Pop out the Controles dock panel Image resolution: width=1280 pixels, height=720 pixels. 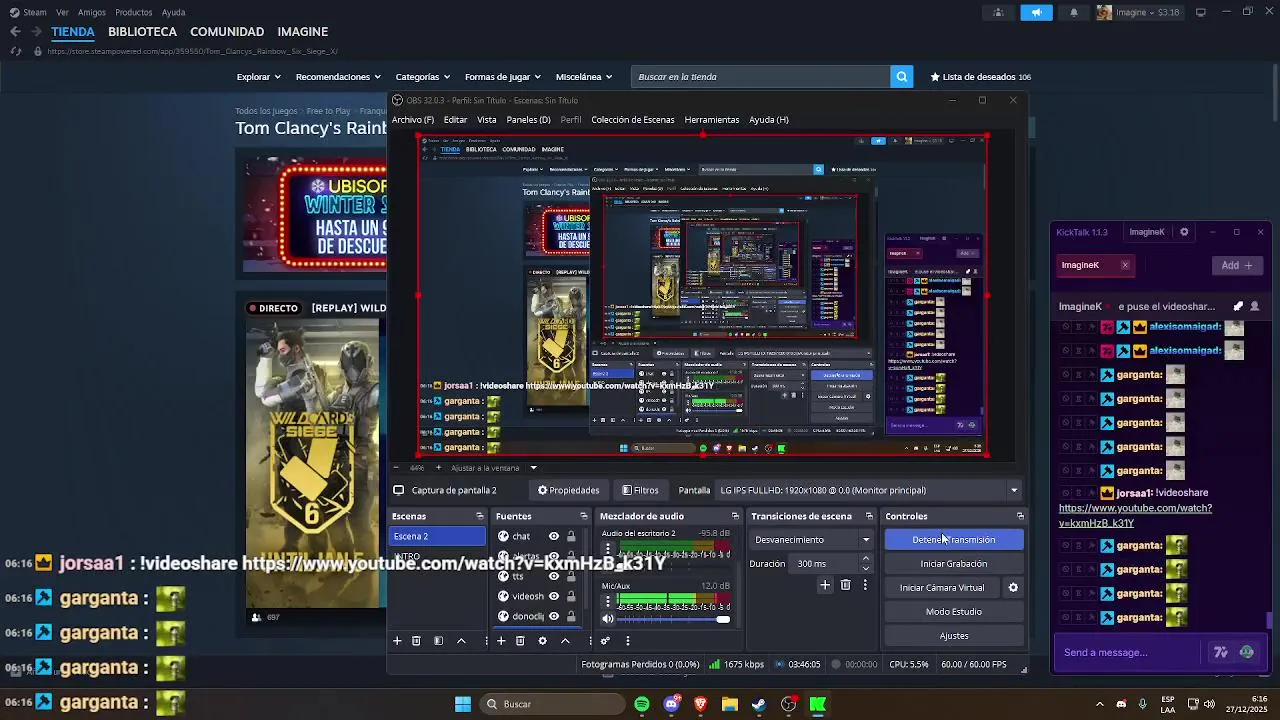click(1020, 516)
